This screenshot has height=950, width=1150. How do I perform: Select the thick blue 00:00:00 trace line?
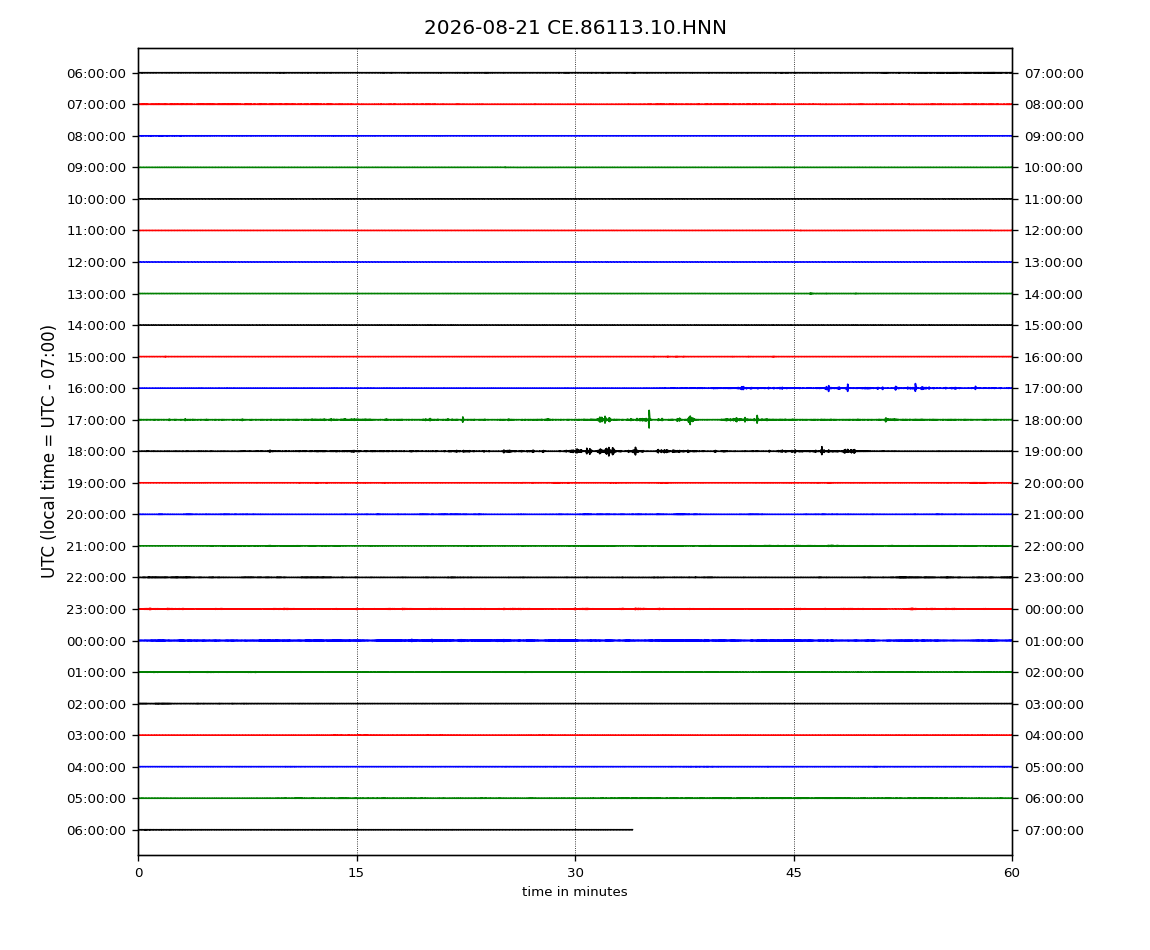click(x=575, y=640)
